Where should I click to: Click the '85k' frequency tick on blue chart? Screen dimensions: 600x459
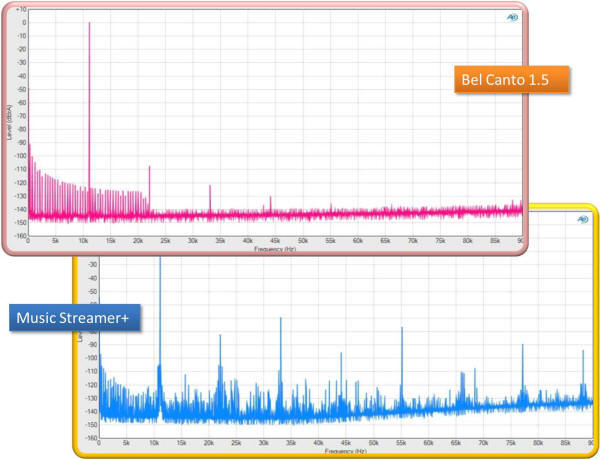pos(566,443)
